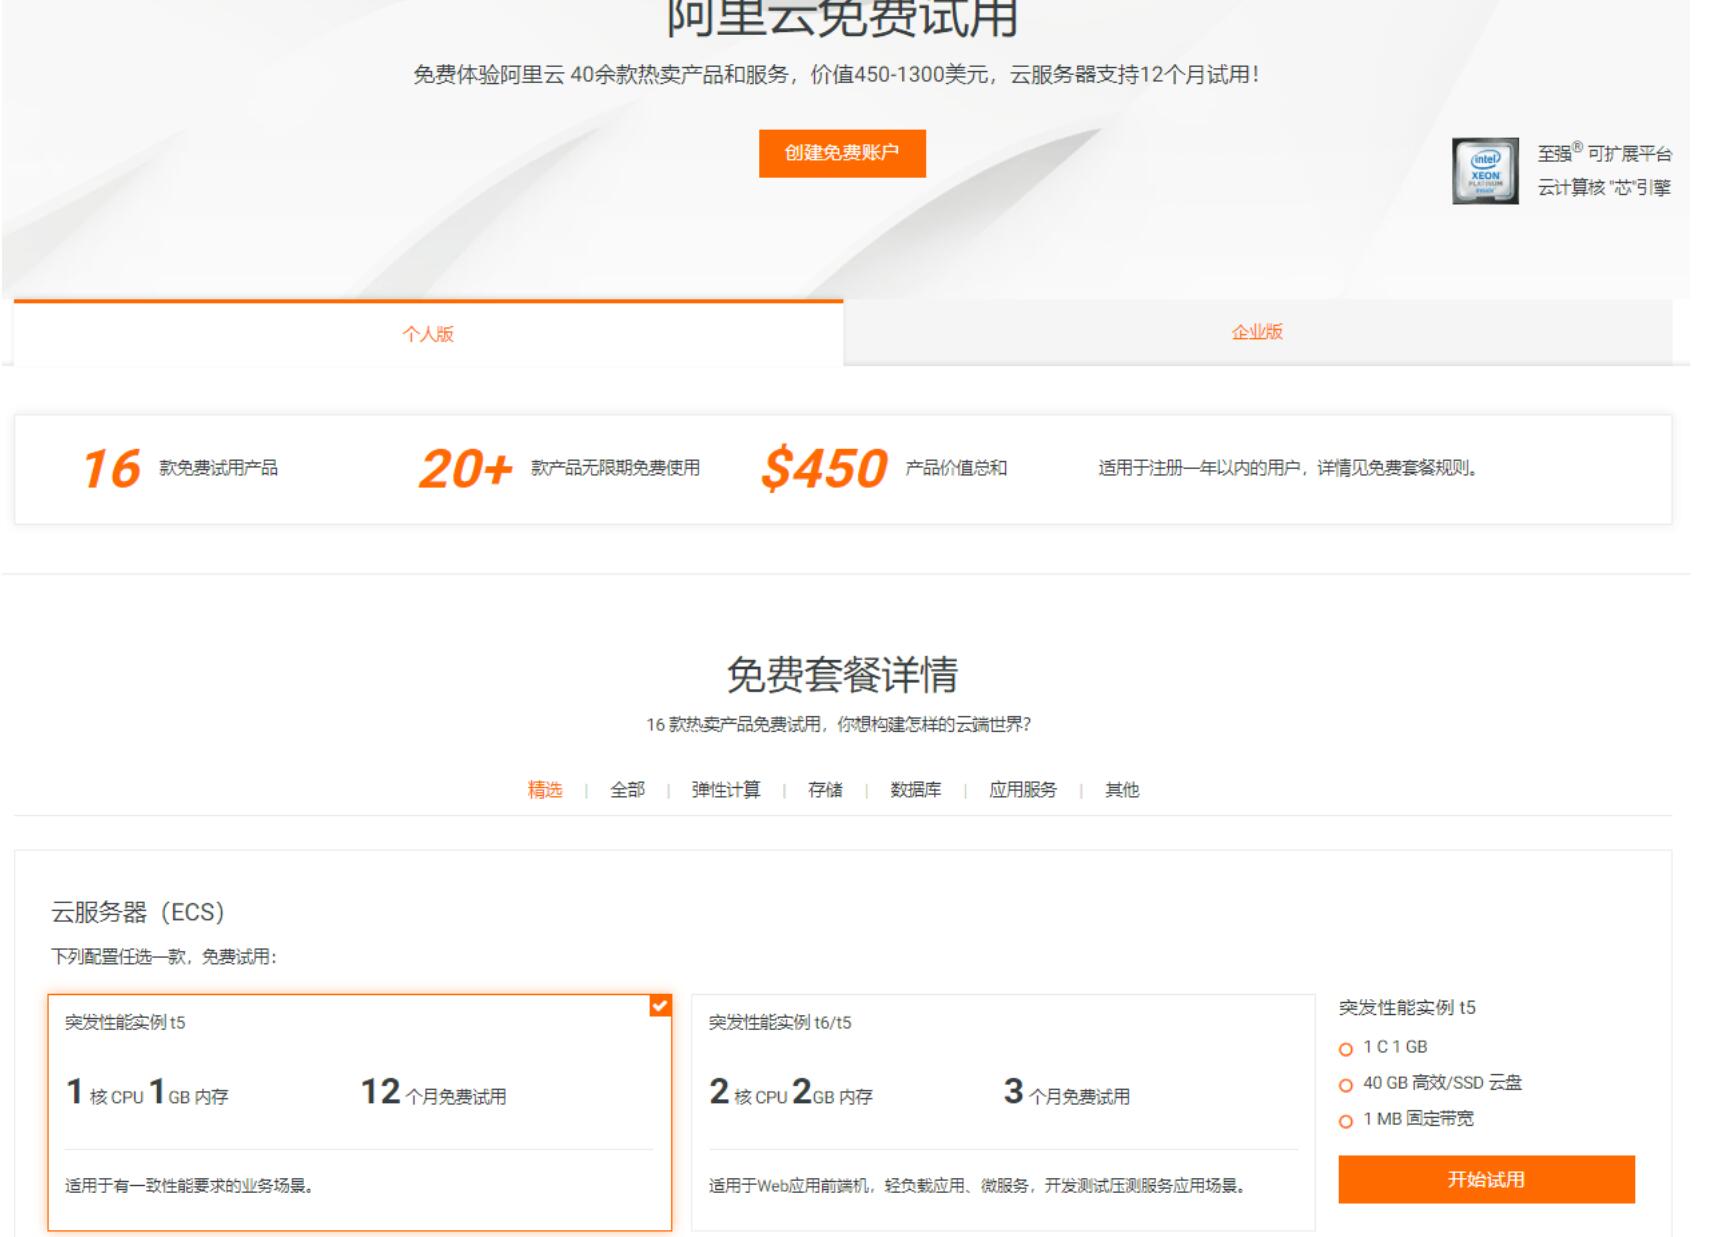Click the 20+ 款产品无限期免费使用 statistic

[x=559, y=468]
